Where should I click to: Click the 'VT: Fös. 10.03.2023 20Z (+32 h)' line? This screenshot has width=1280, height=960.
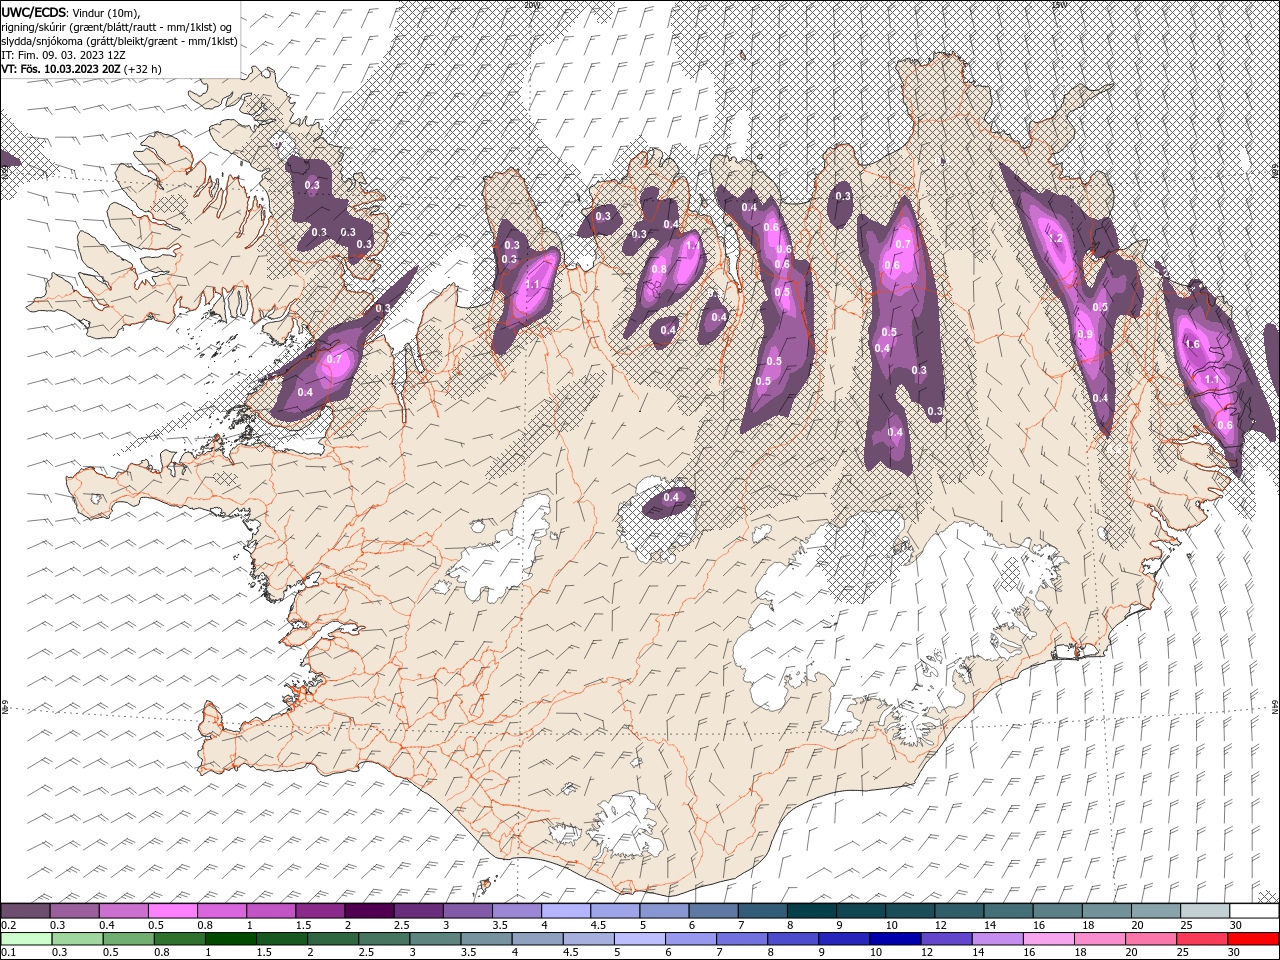[82, 69]
